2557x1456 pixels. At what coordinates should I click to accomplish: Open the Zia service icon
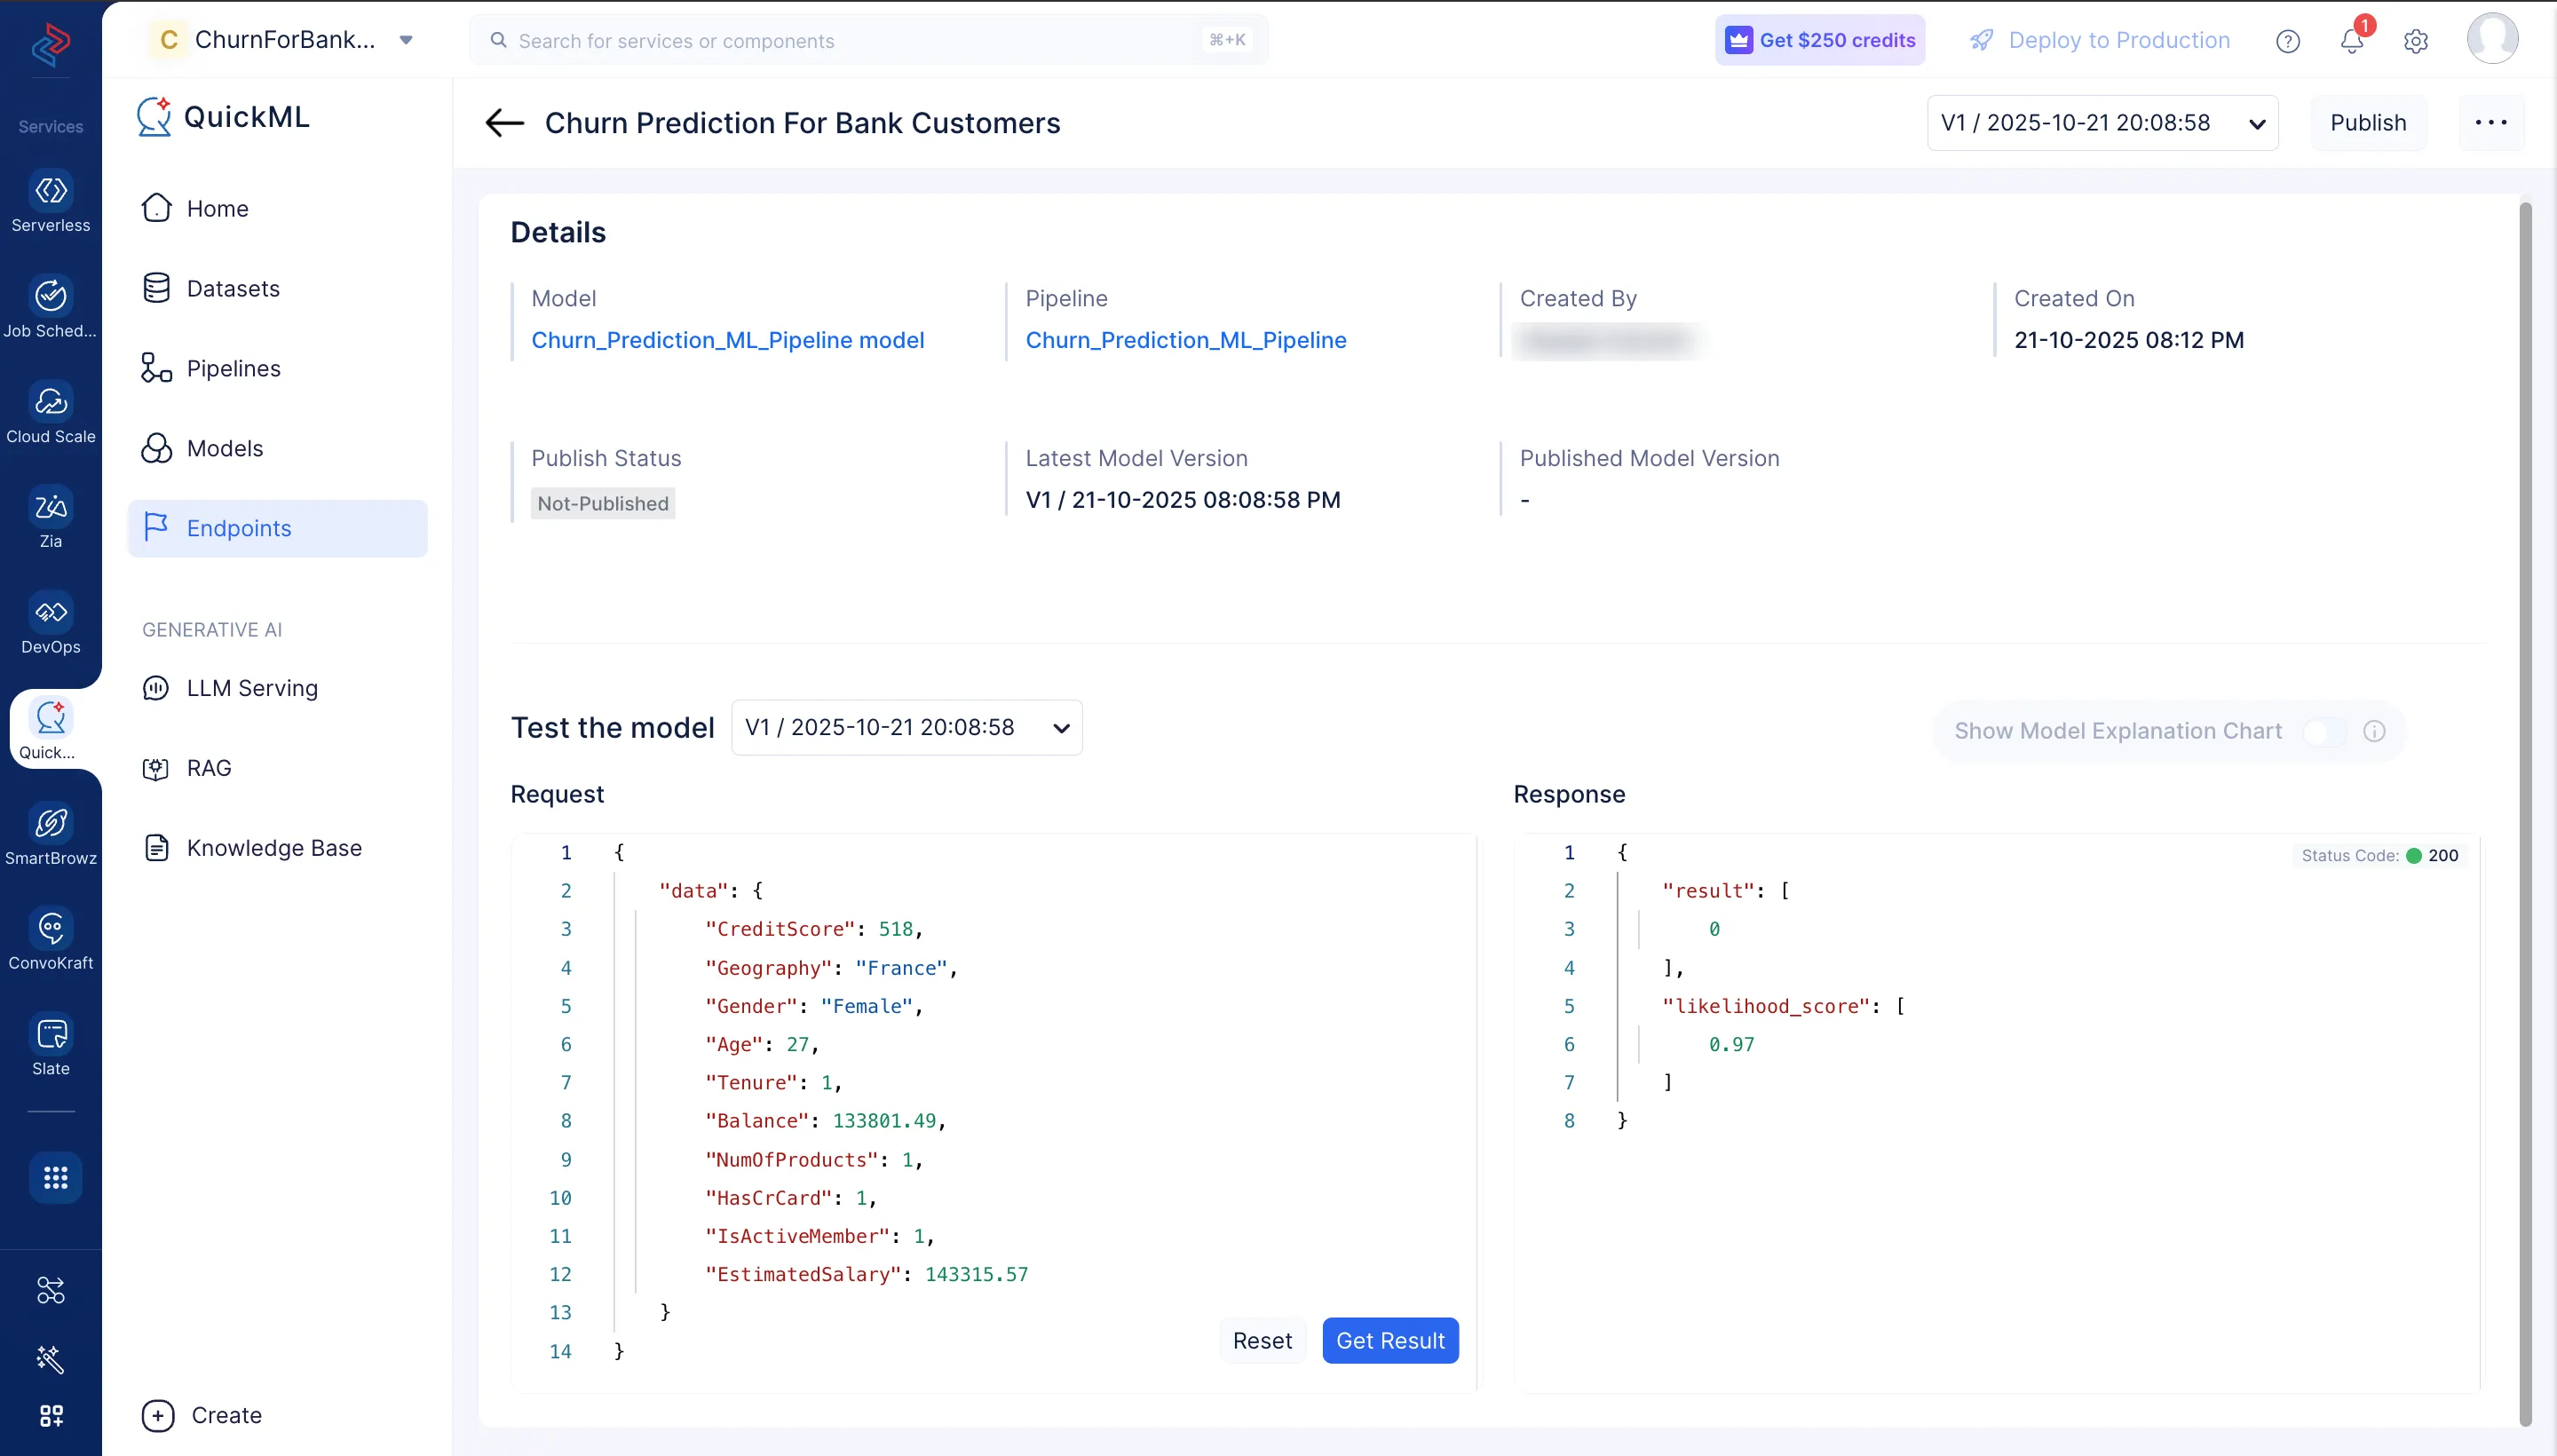click(x=51, y=507)
